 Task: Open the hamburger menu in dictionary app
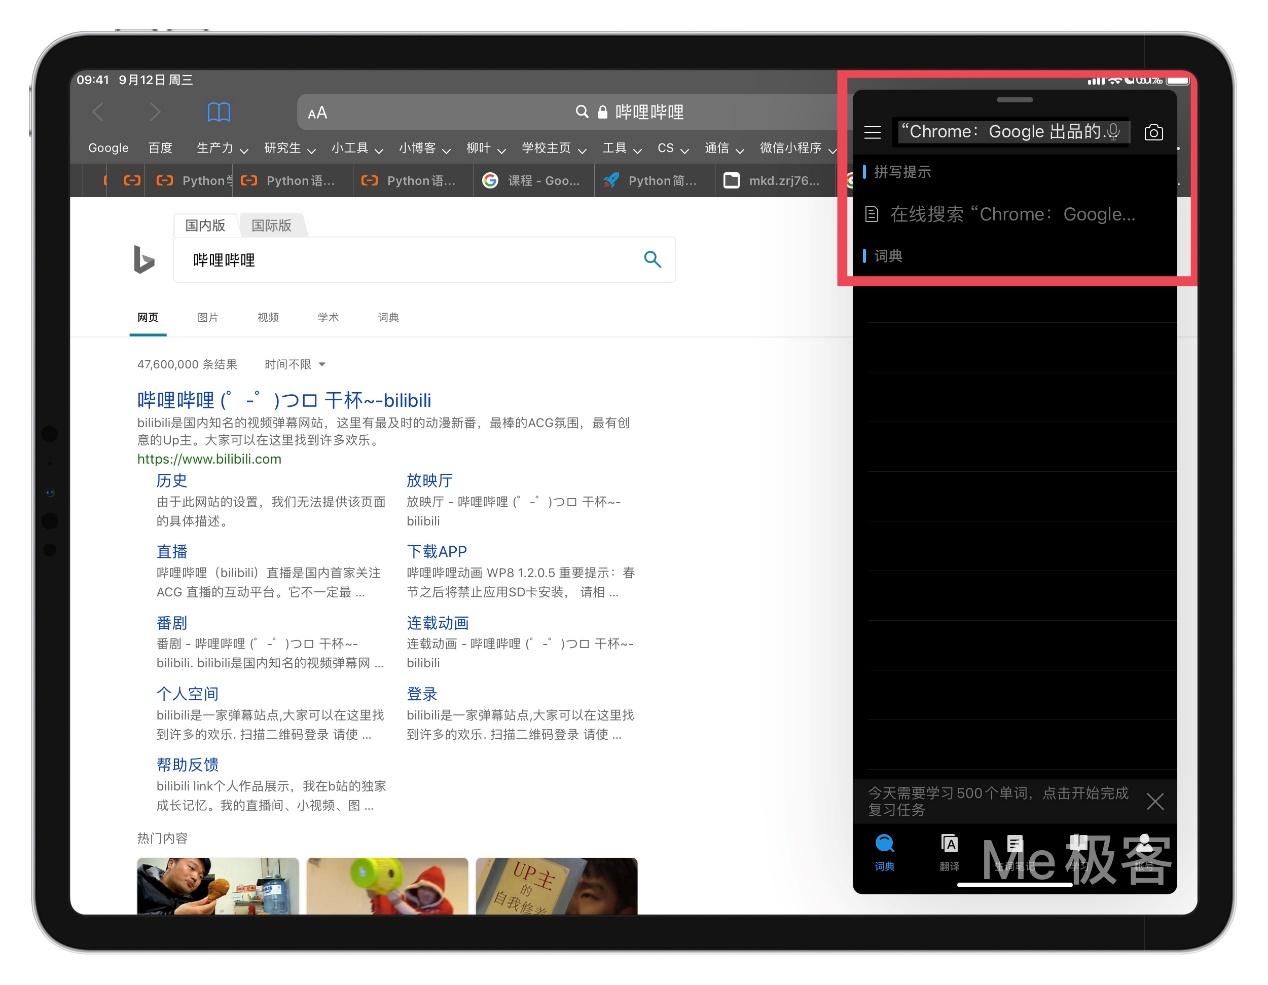click(872, 132)
